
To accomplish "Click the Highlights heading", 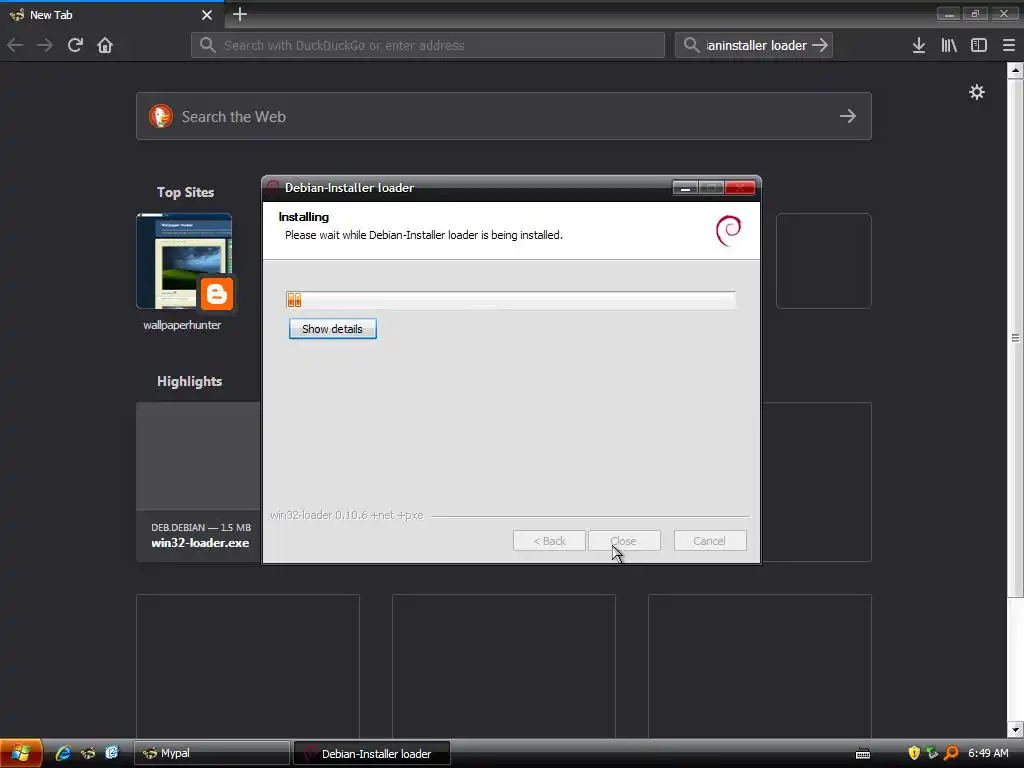I will coord(189,381).
